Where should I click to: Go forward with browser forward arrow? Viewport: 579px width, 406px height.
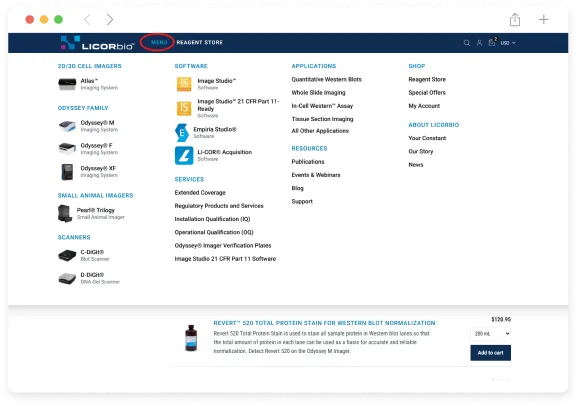click(110, 19)
